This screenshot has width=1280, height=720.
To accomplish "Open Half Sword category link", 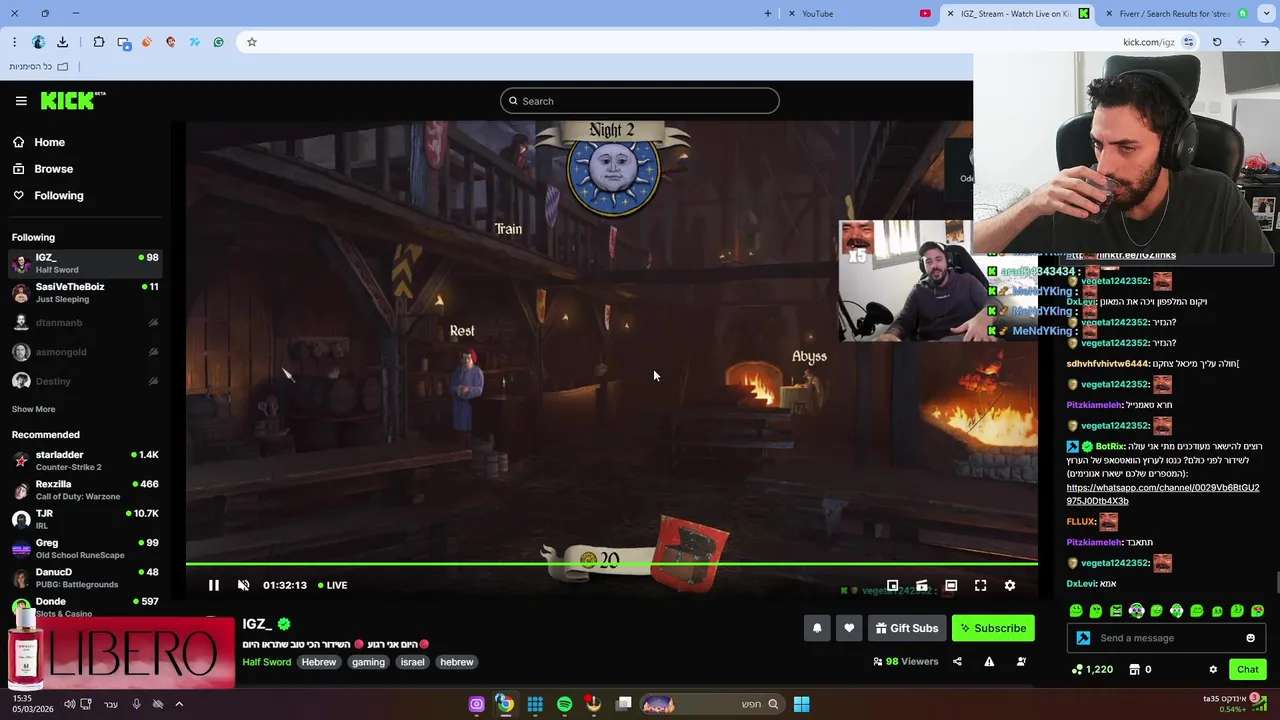I will (266, 662).
